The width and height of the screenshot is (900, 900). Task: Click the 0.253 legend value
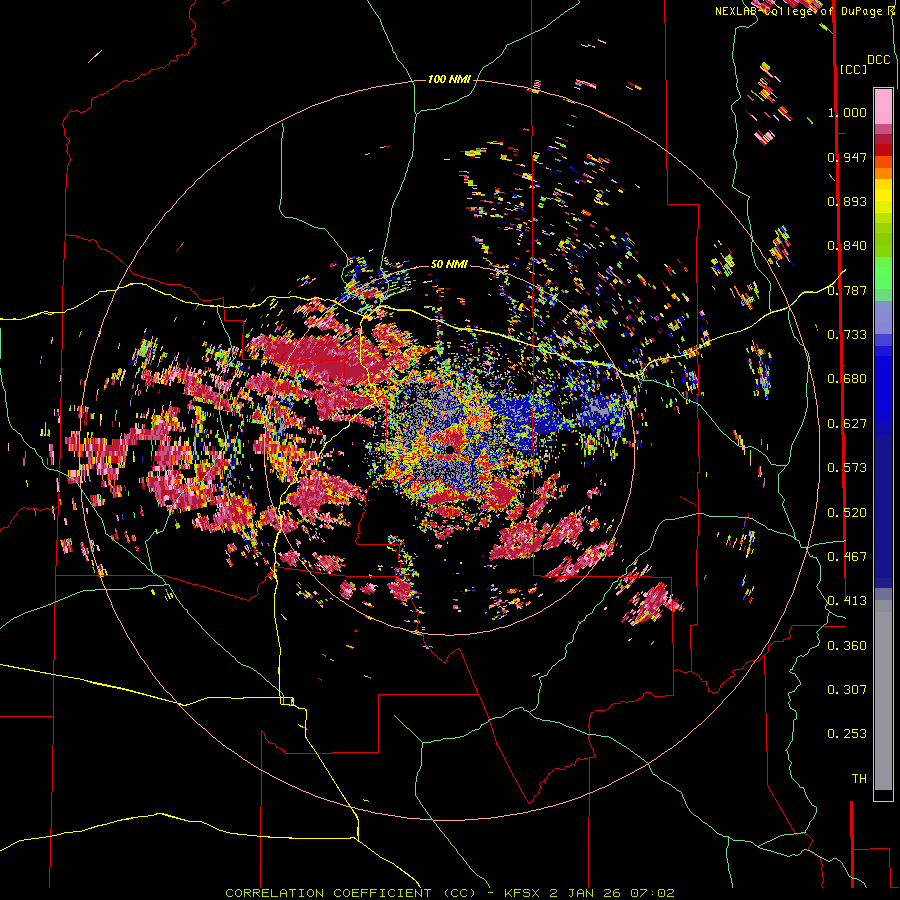[x=847, y=734]
